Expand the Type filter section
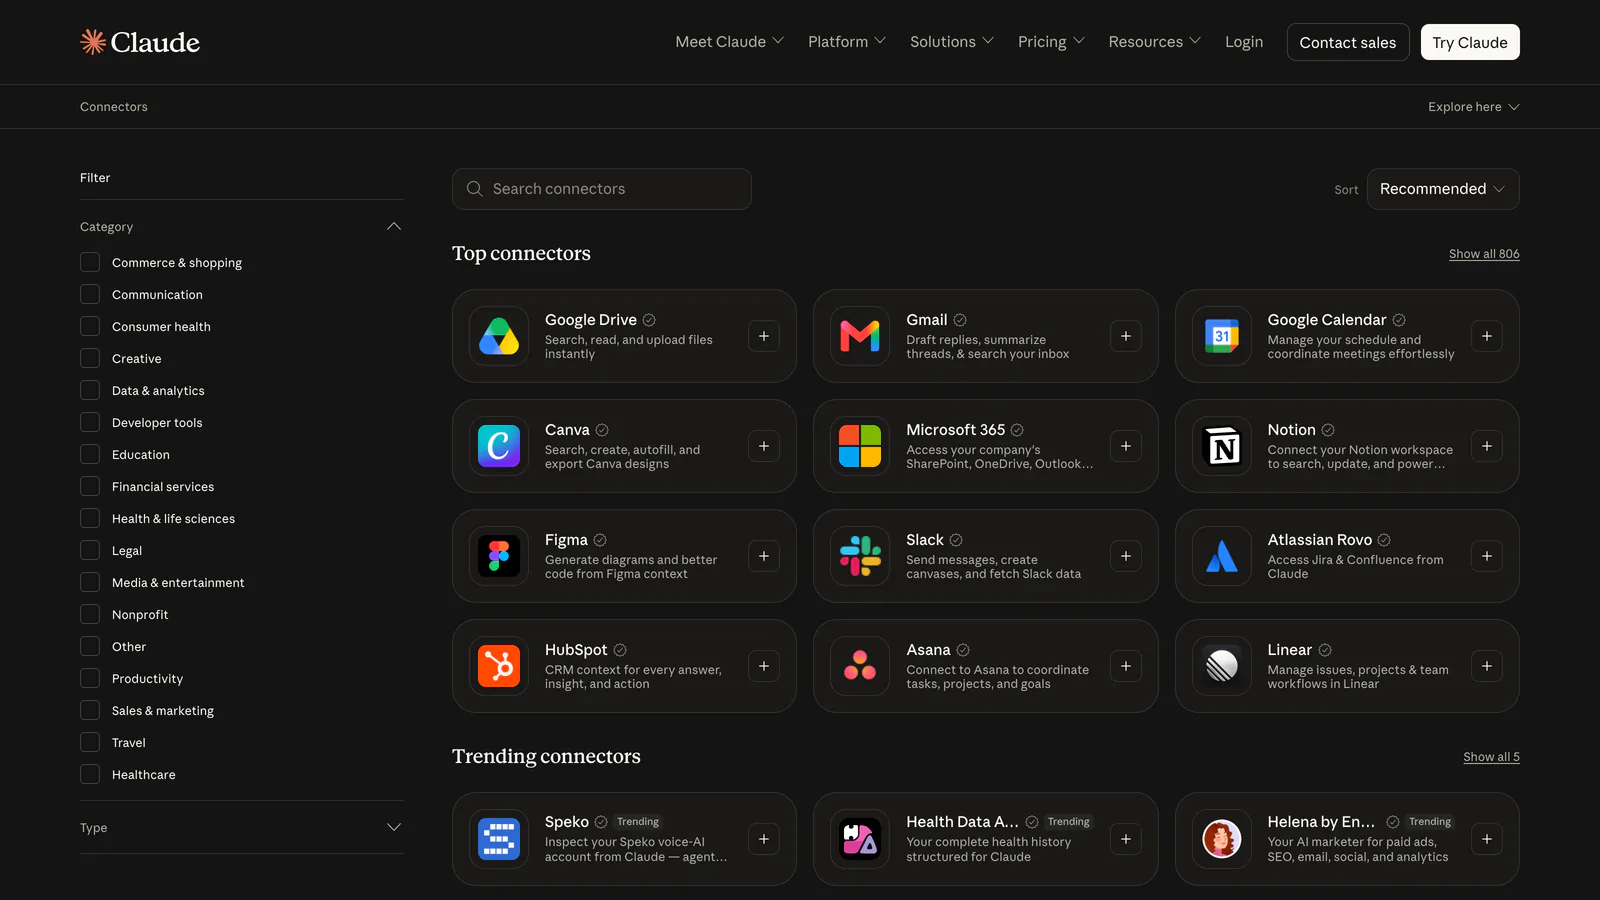1600x900 pixels. tap(394, 827)
